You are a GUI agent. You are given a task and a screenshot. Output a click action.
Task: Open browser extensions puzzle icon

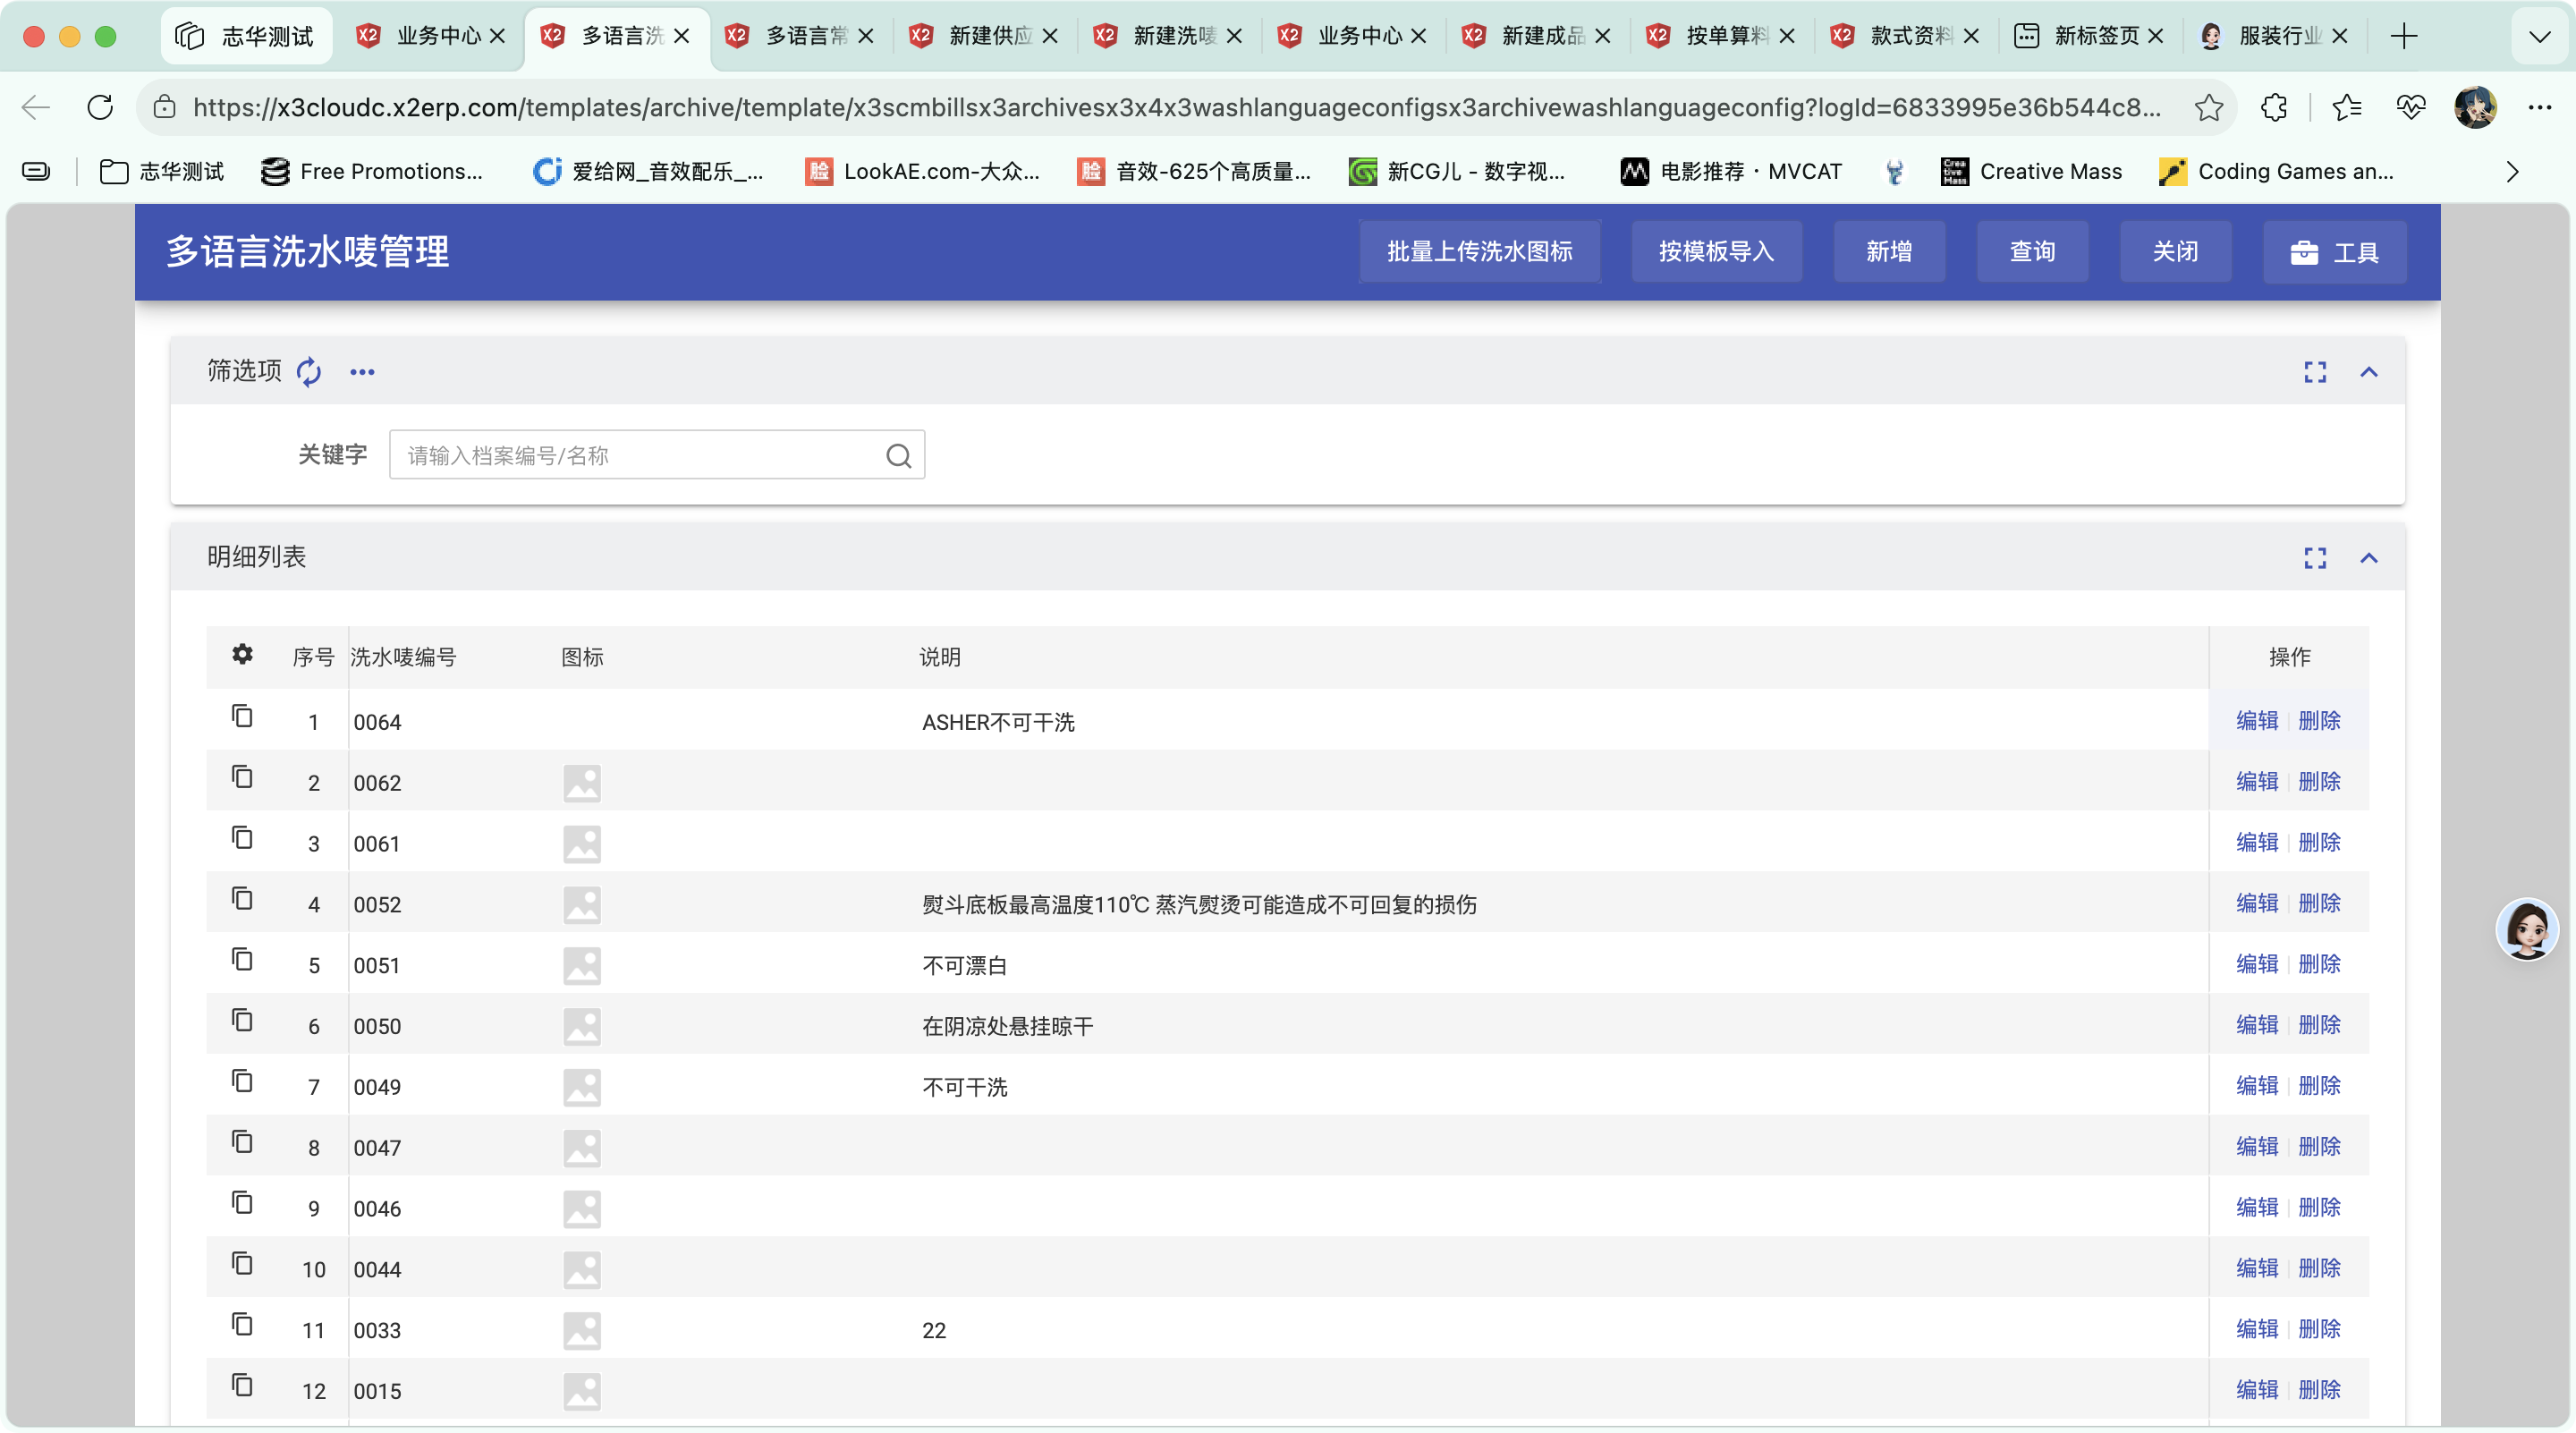[2274, 107]
